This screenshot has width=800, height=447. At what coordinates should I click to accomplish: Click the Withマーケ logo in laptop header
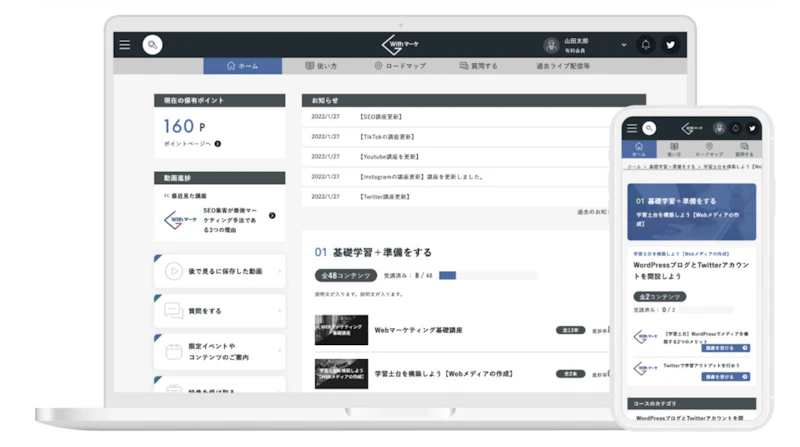click(401, 45)
